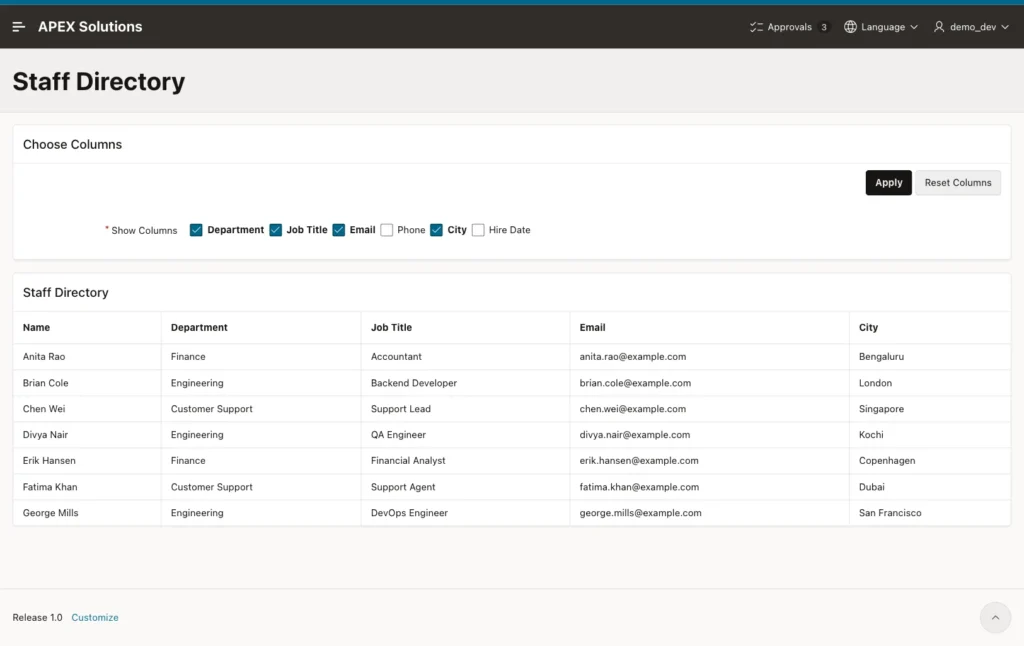Enable the Phone column checkbox
This screenshot has width=1024, height=646.
[387, 230]
